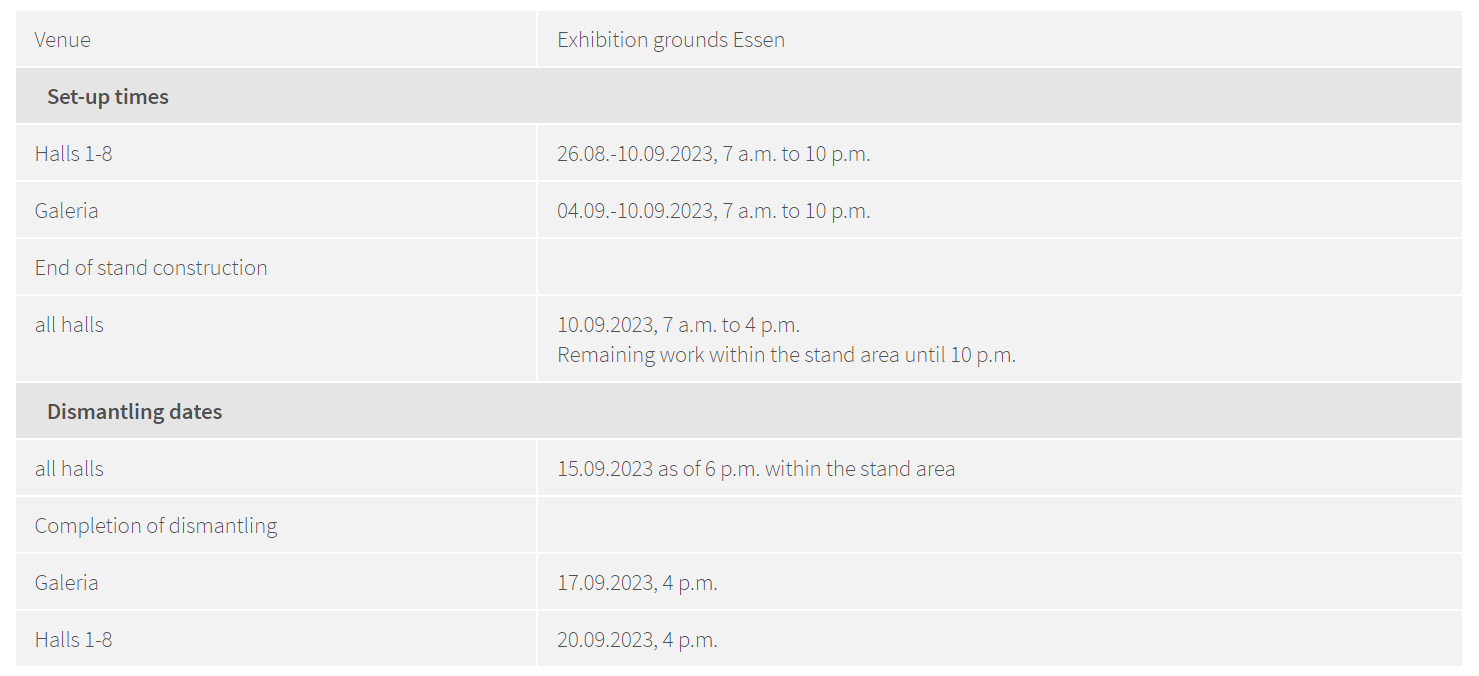Click the all halls label under Dismantling dates
Image resolution: width=1479 pixels, height=676 pixels.
pos(69,468)
